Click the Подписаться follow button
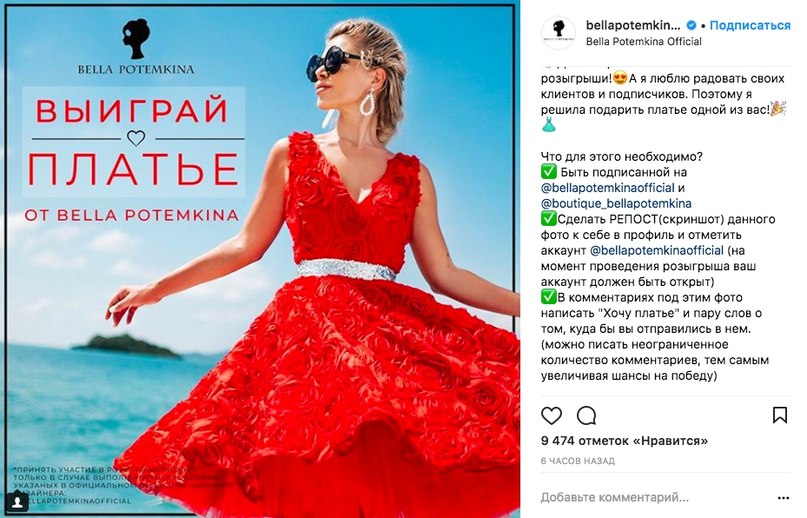This screenshot has width=807, height=518. point(750,25)
